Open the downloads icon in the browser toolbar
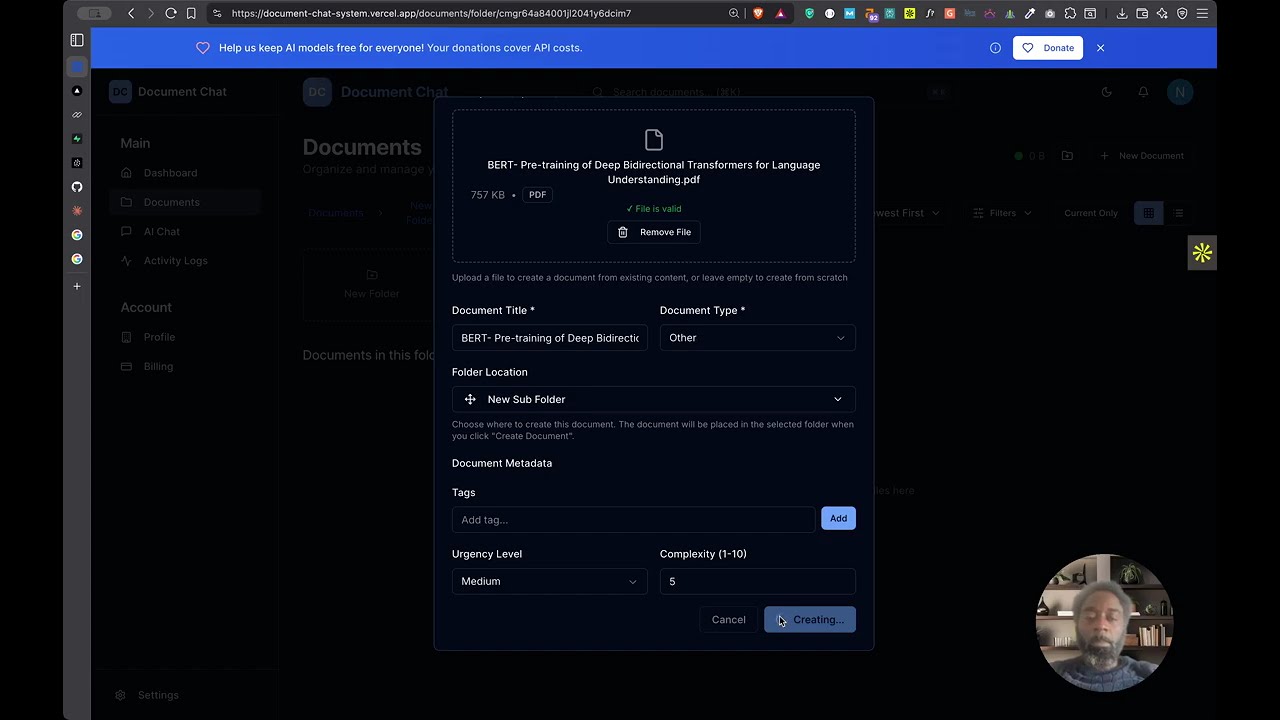 pyautogui.click(x=1121, y=13)
